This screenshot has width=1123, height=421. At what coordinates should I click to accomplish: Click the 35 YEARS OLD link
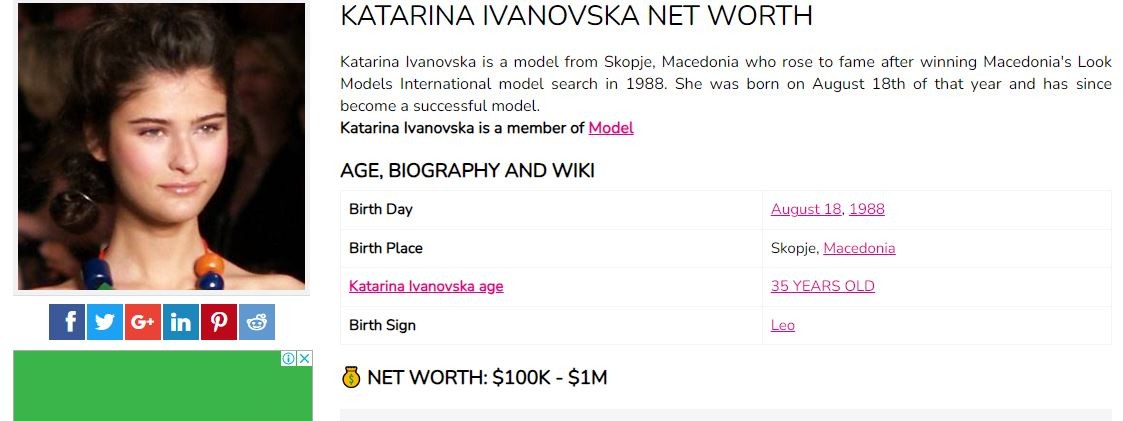pos(823,286)
